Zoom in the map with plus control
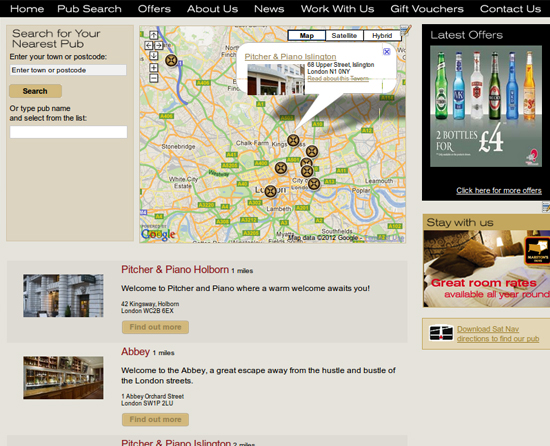The width and height of the screenshot is (550, 446). [154, 68]
